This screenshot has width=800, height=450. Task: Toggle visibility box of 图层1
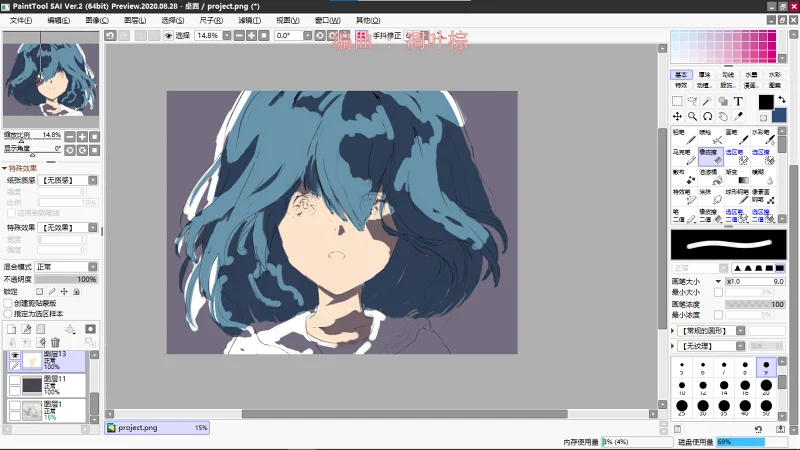[x=15, y=405]
